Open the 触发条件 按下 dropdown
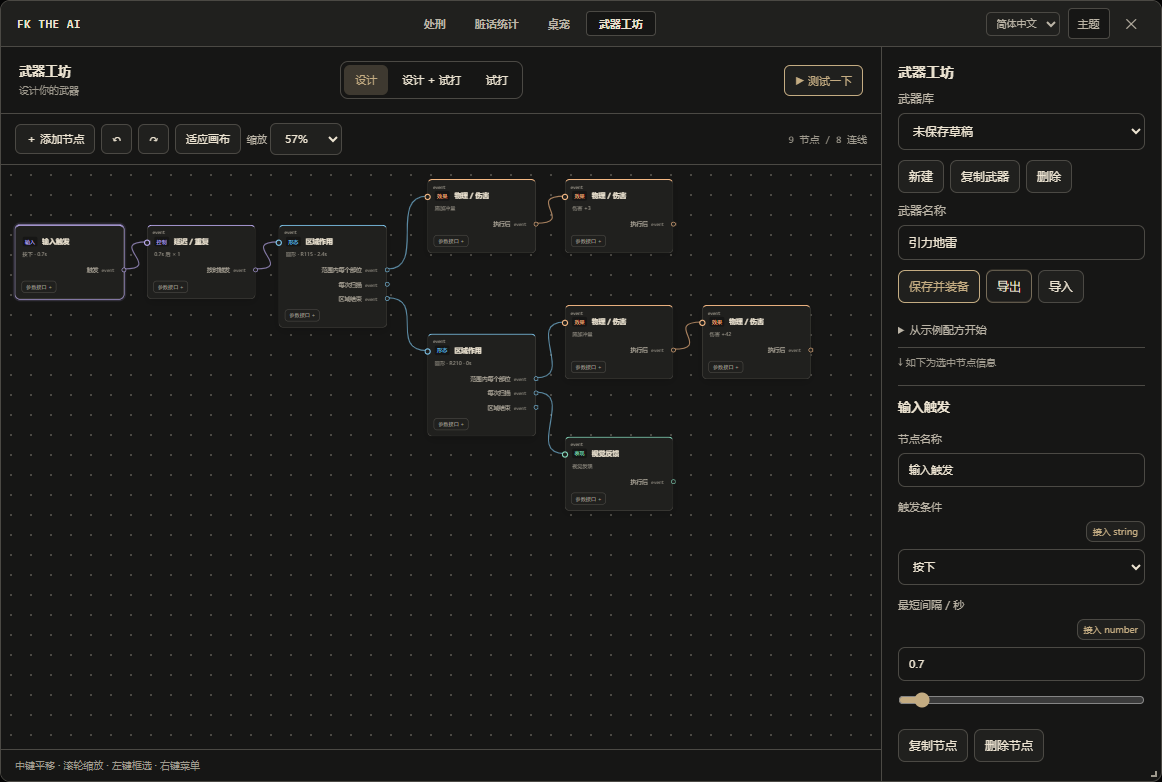This screenshot has width=1162, height=782. (1020, 567)
